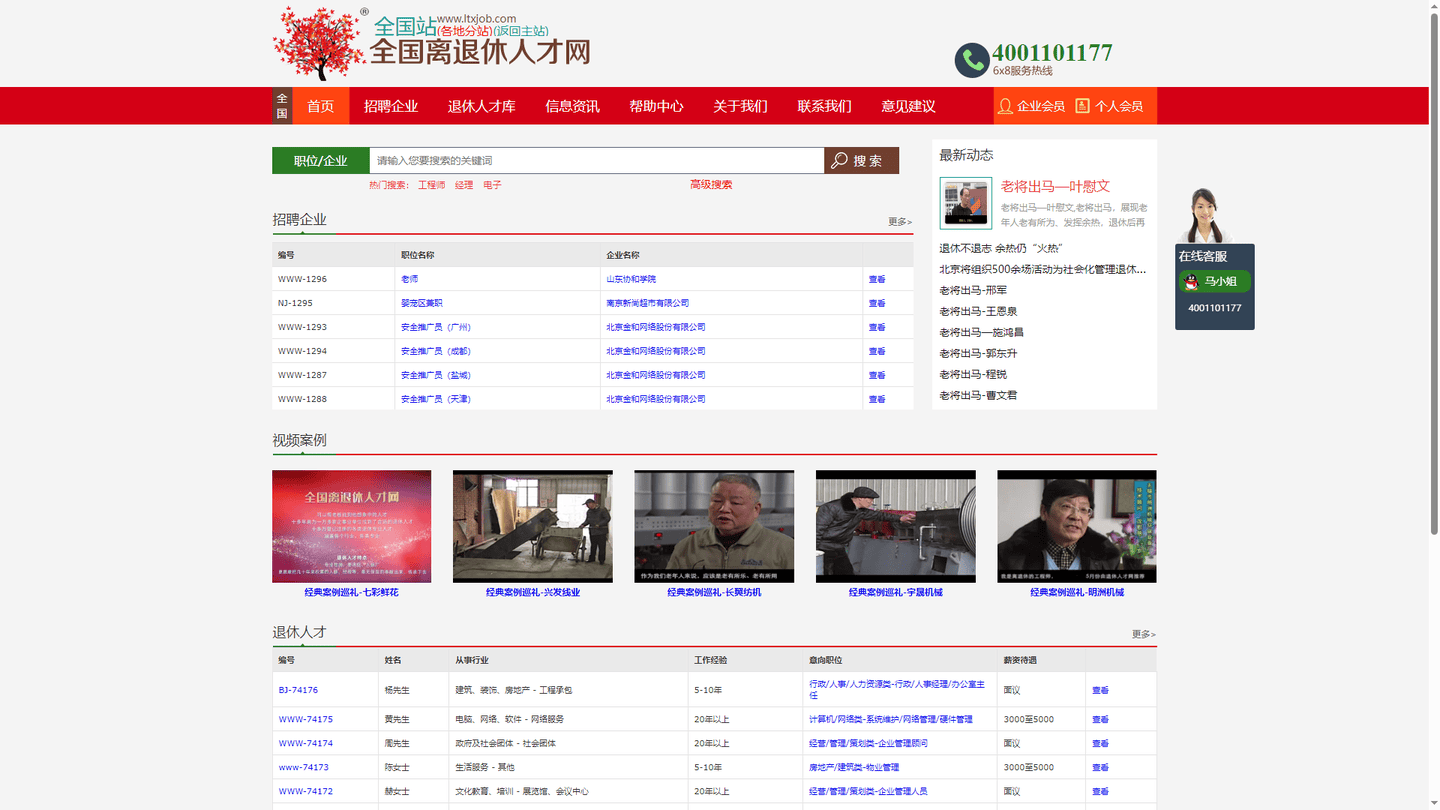The image size is (1440, 810).
Task: Click 高级搜索 advanced search link
Action: [711, 185]
